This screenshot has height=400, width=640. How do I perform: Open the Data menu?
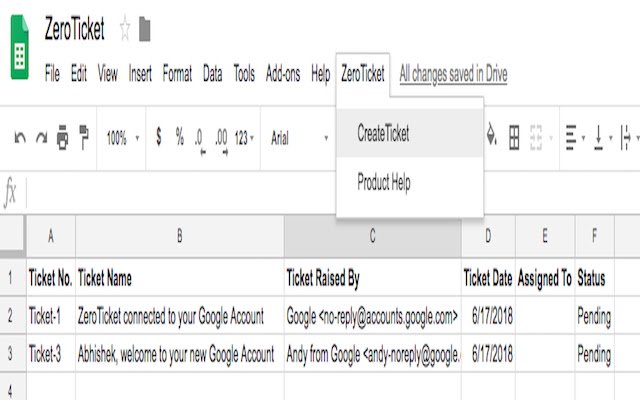(x=213, y=74)
